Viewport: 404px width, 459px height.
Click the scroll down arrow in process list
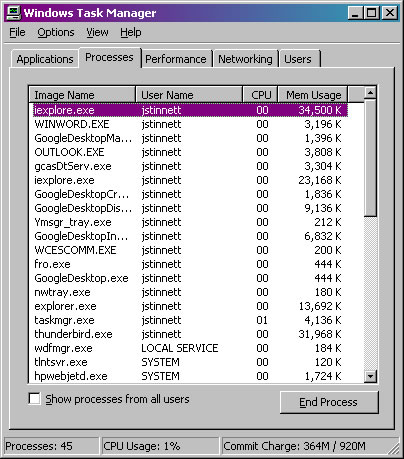coord(370,377)
